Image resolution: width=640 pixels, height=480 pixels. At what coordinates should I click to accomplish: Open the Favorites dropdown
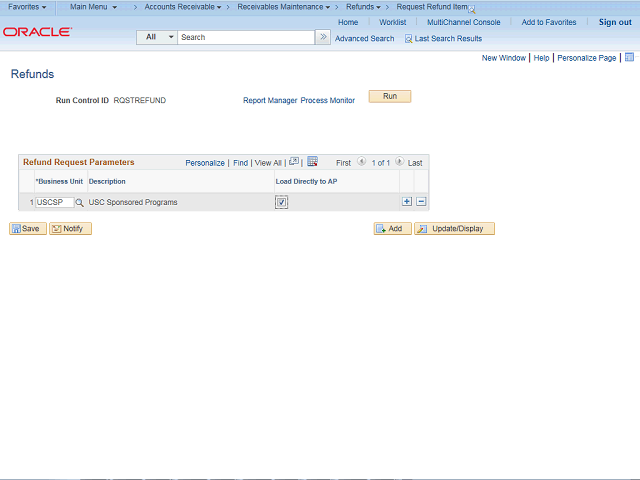[x=27, y=7]
